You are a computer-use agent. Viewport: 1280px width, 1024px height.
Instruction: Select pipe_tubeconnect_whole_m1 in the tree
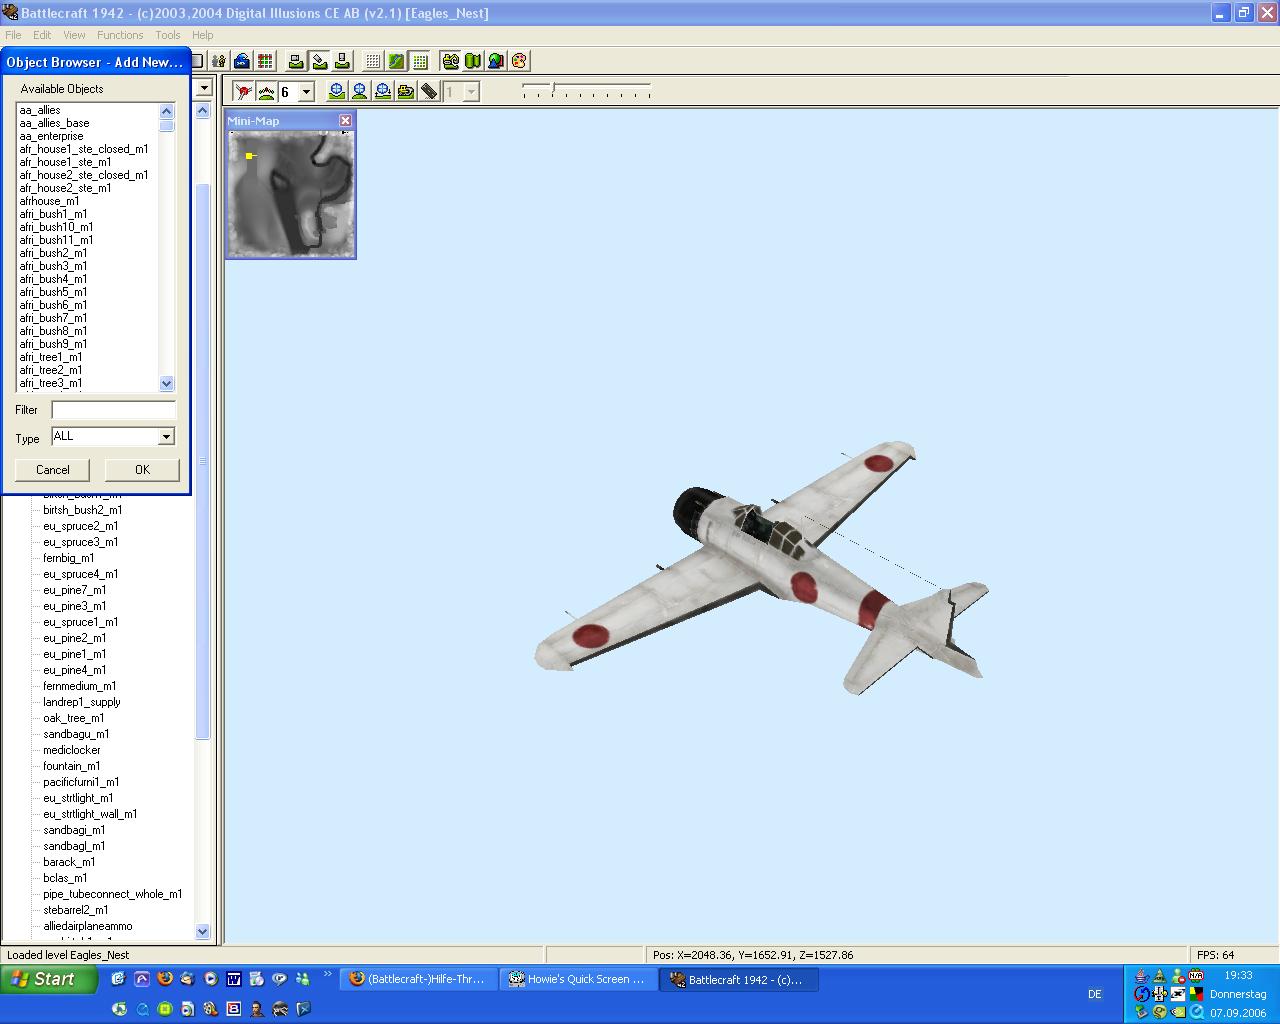tap(112, 894)
